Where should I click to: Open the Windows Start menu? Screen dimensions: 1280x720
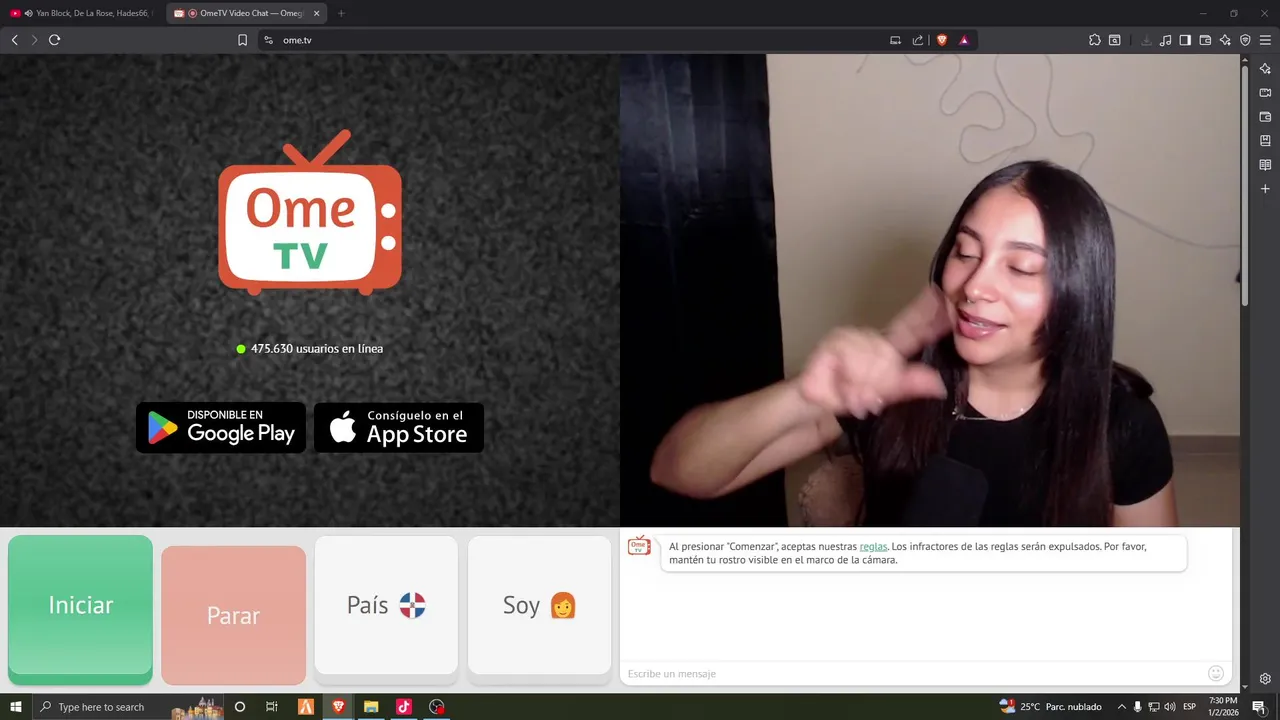[15, 707]
